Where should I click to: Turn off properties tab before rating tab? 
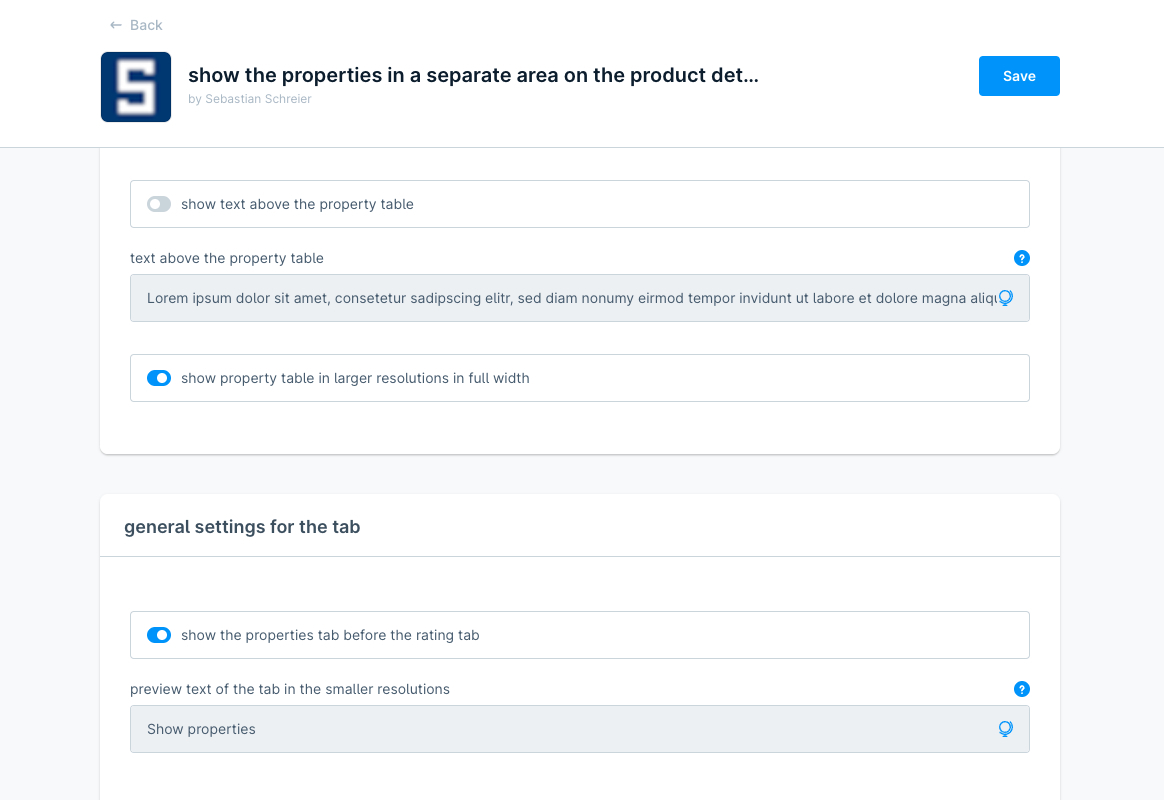coord(159,635)
